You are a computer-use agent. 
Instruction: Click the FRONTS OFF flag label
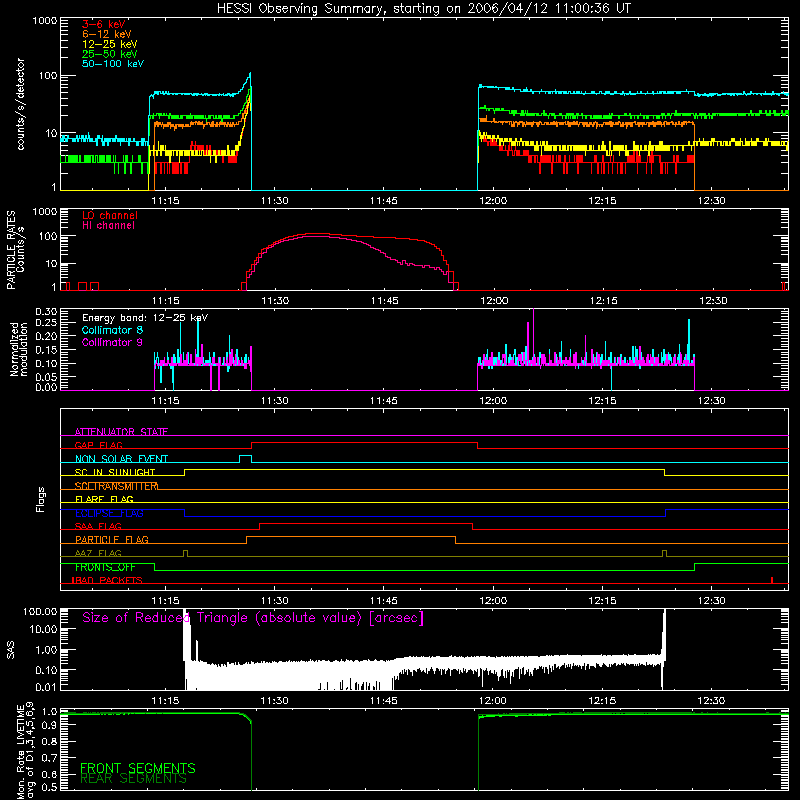point(105,567)
